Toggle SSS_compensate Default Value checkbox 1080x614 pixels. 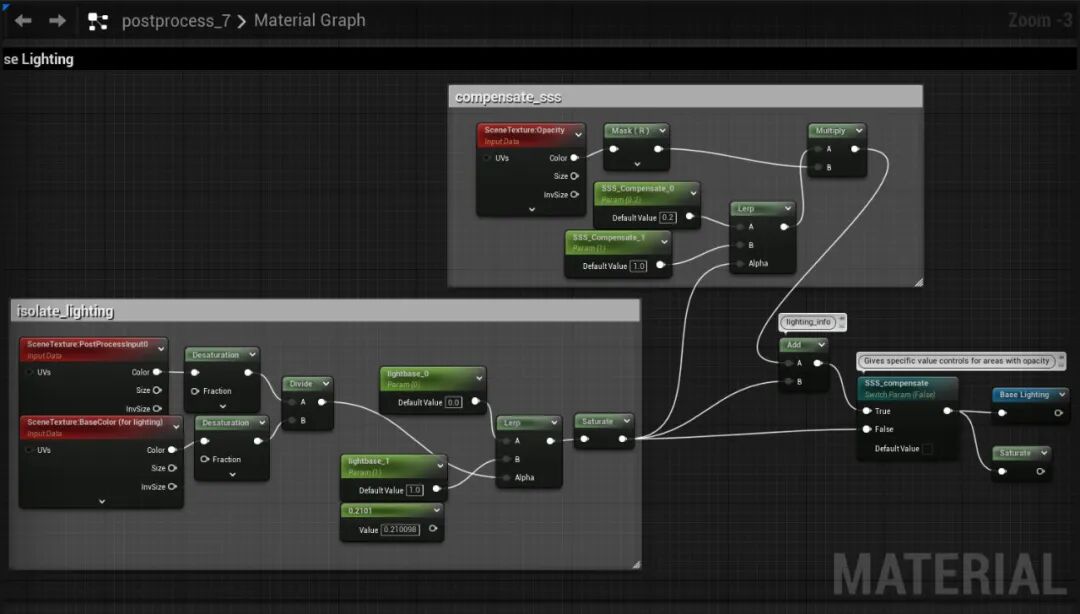[927, 449]
